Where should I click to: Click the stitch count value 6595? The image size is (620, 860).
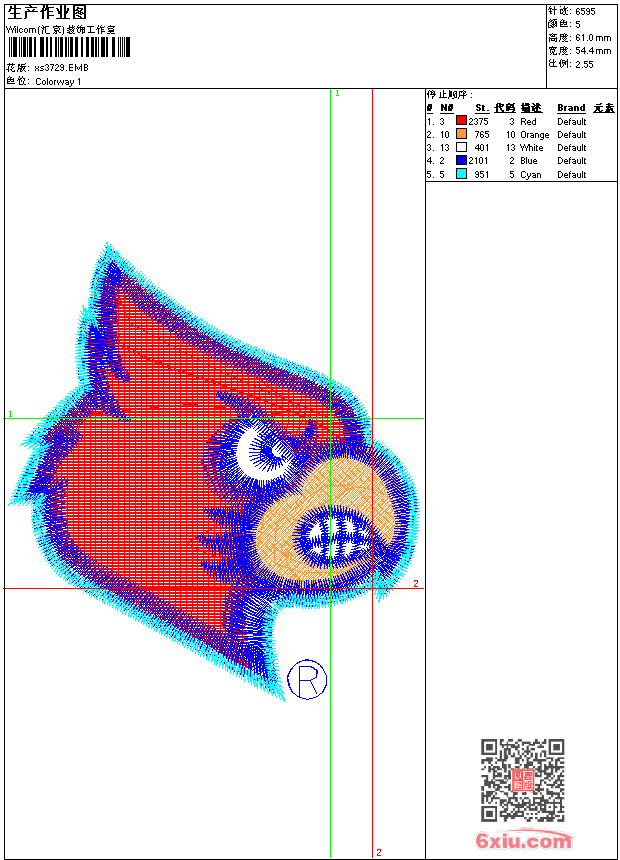pos(585,12)
